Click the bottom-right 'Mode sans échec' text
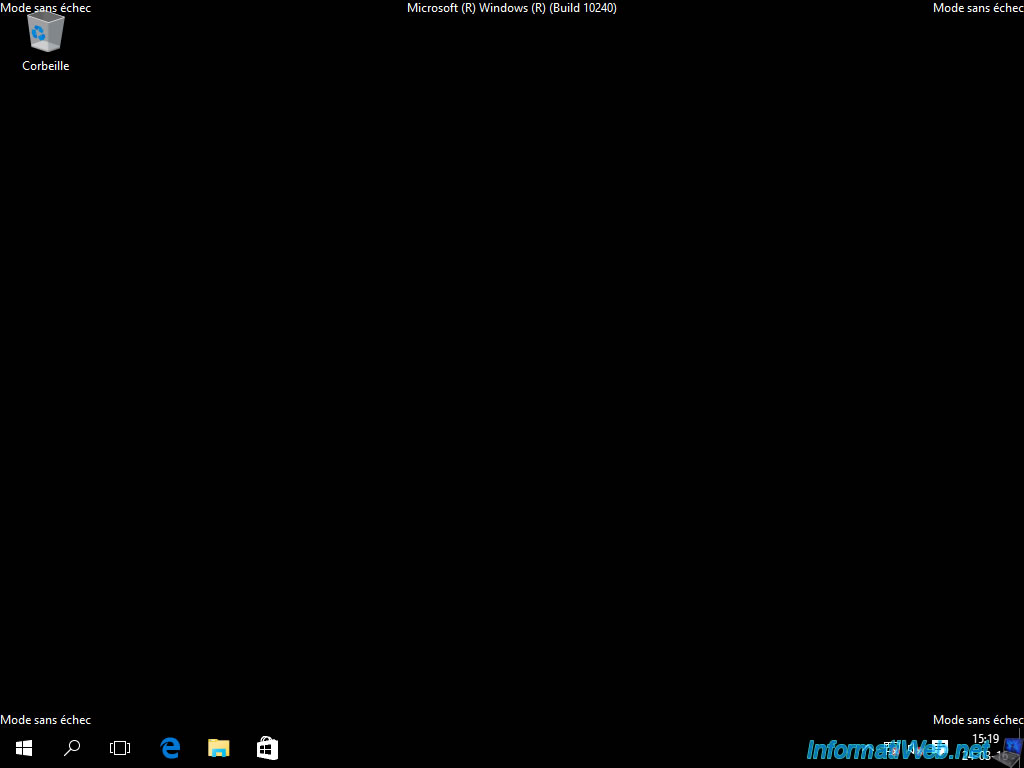 coord(977,720)
